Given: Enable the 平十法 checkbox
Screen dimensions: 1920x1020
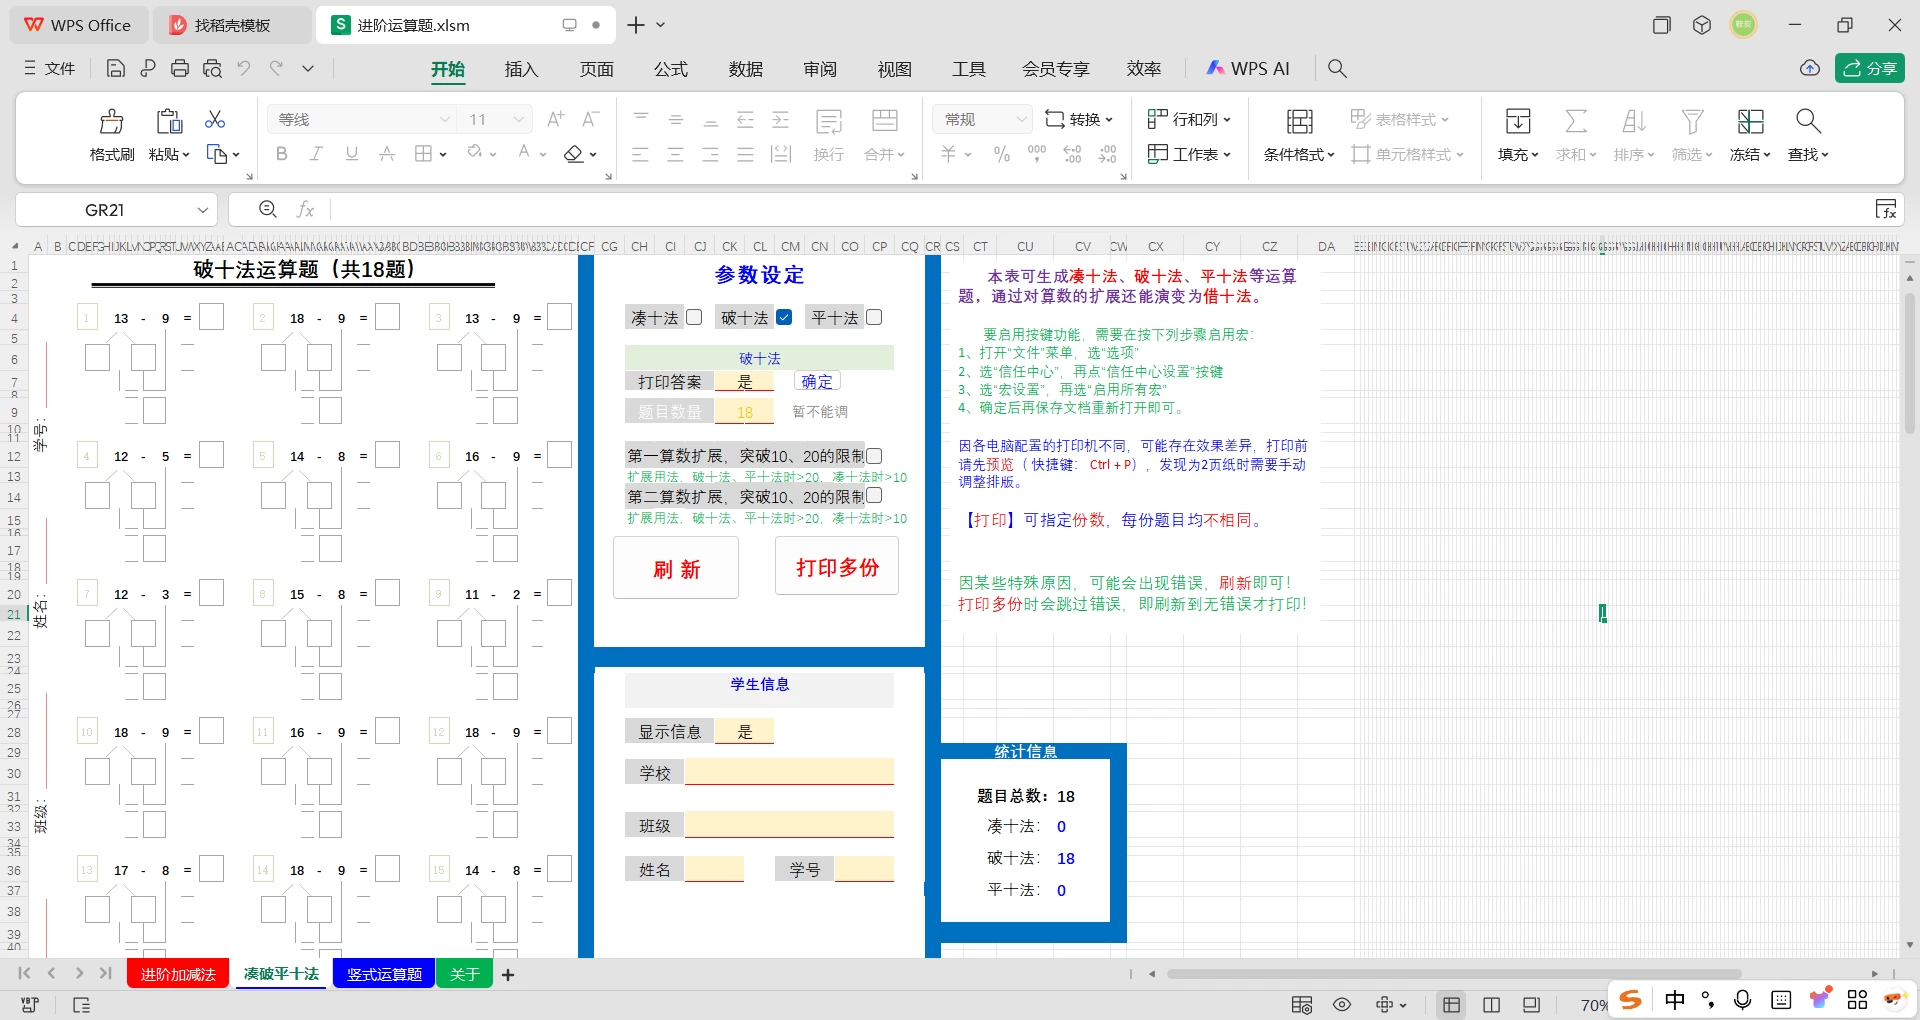Looking at the screenshot, I should point(874,317).
